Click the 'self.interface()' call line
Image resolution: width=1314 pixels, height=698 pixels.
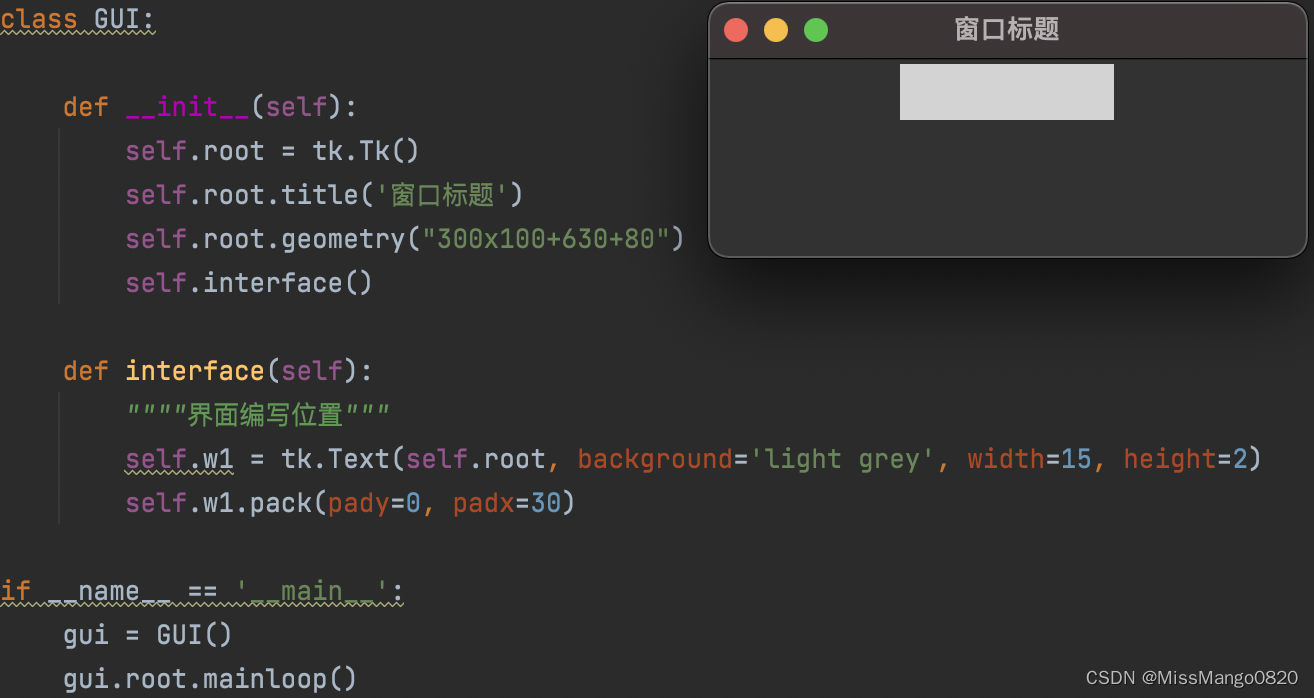point(249,283)
